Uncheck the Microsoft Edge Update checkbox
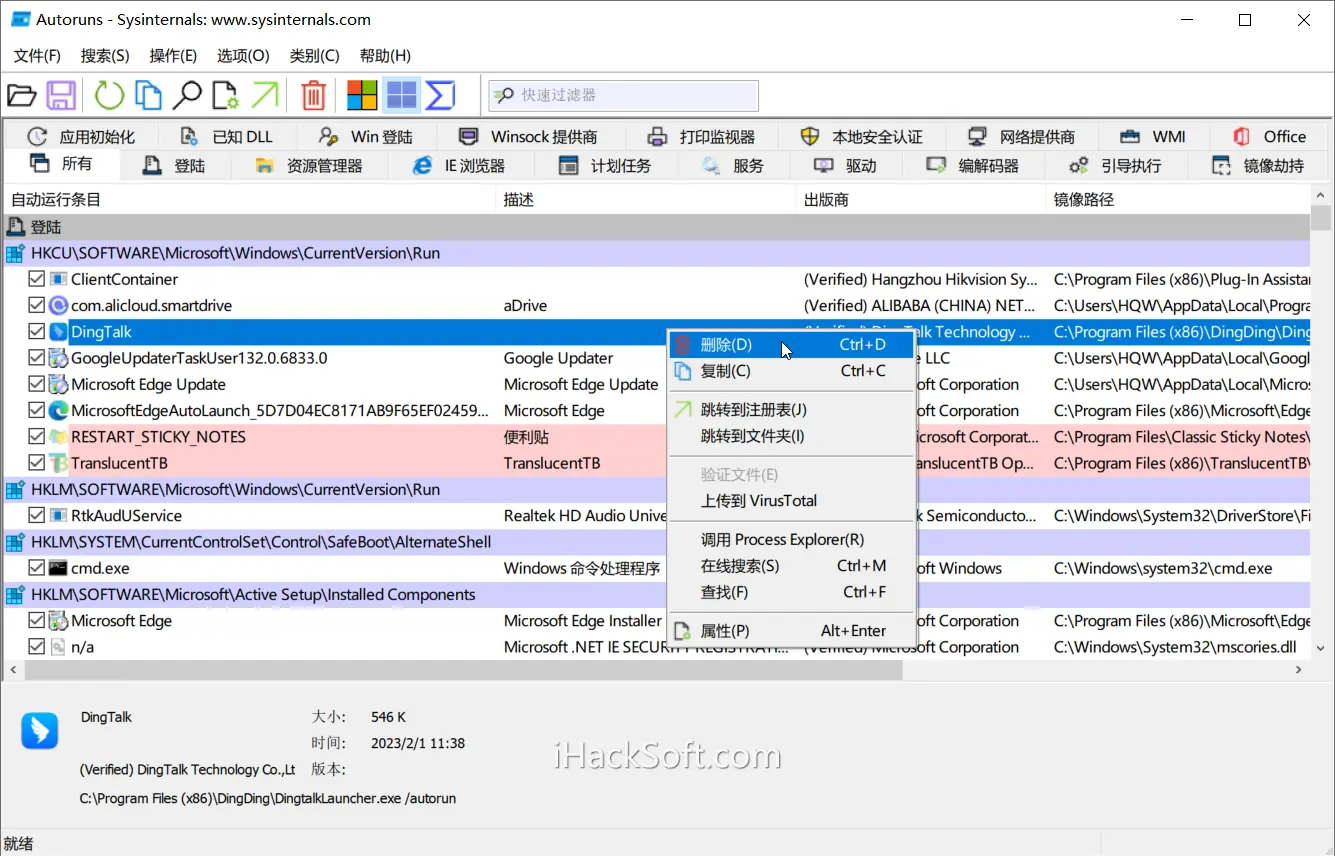Screen dimensions: 1335x856 [x=37, y=384]
